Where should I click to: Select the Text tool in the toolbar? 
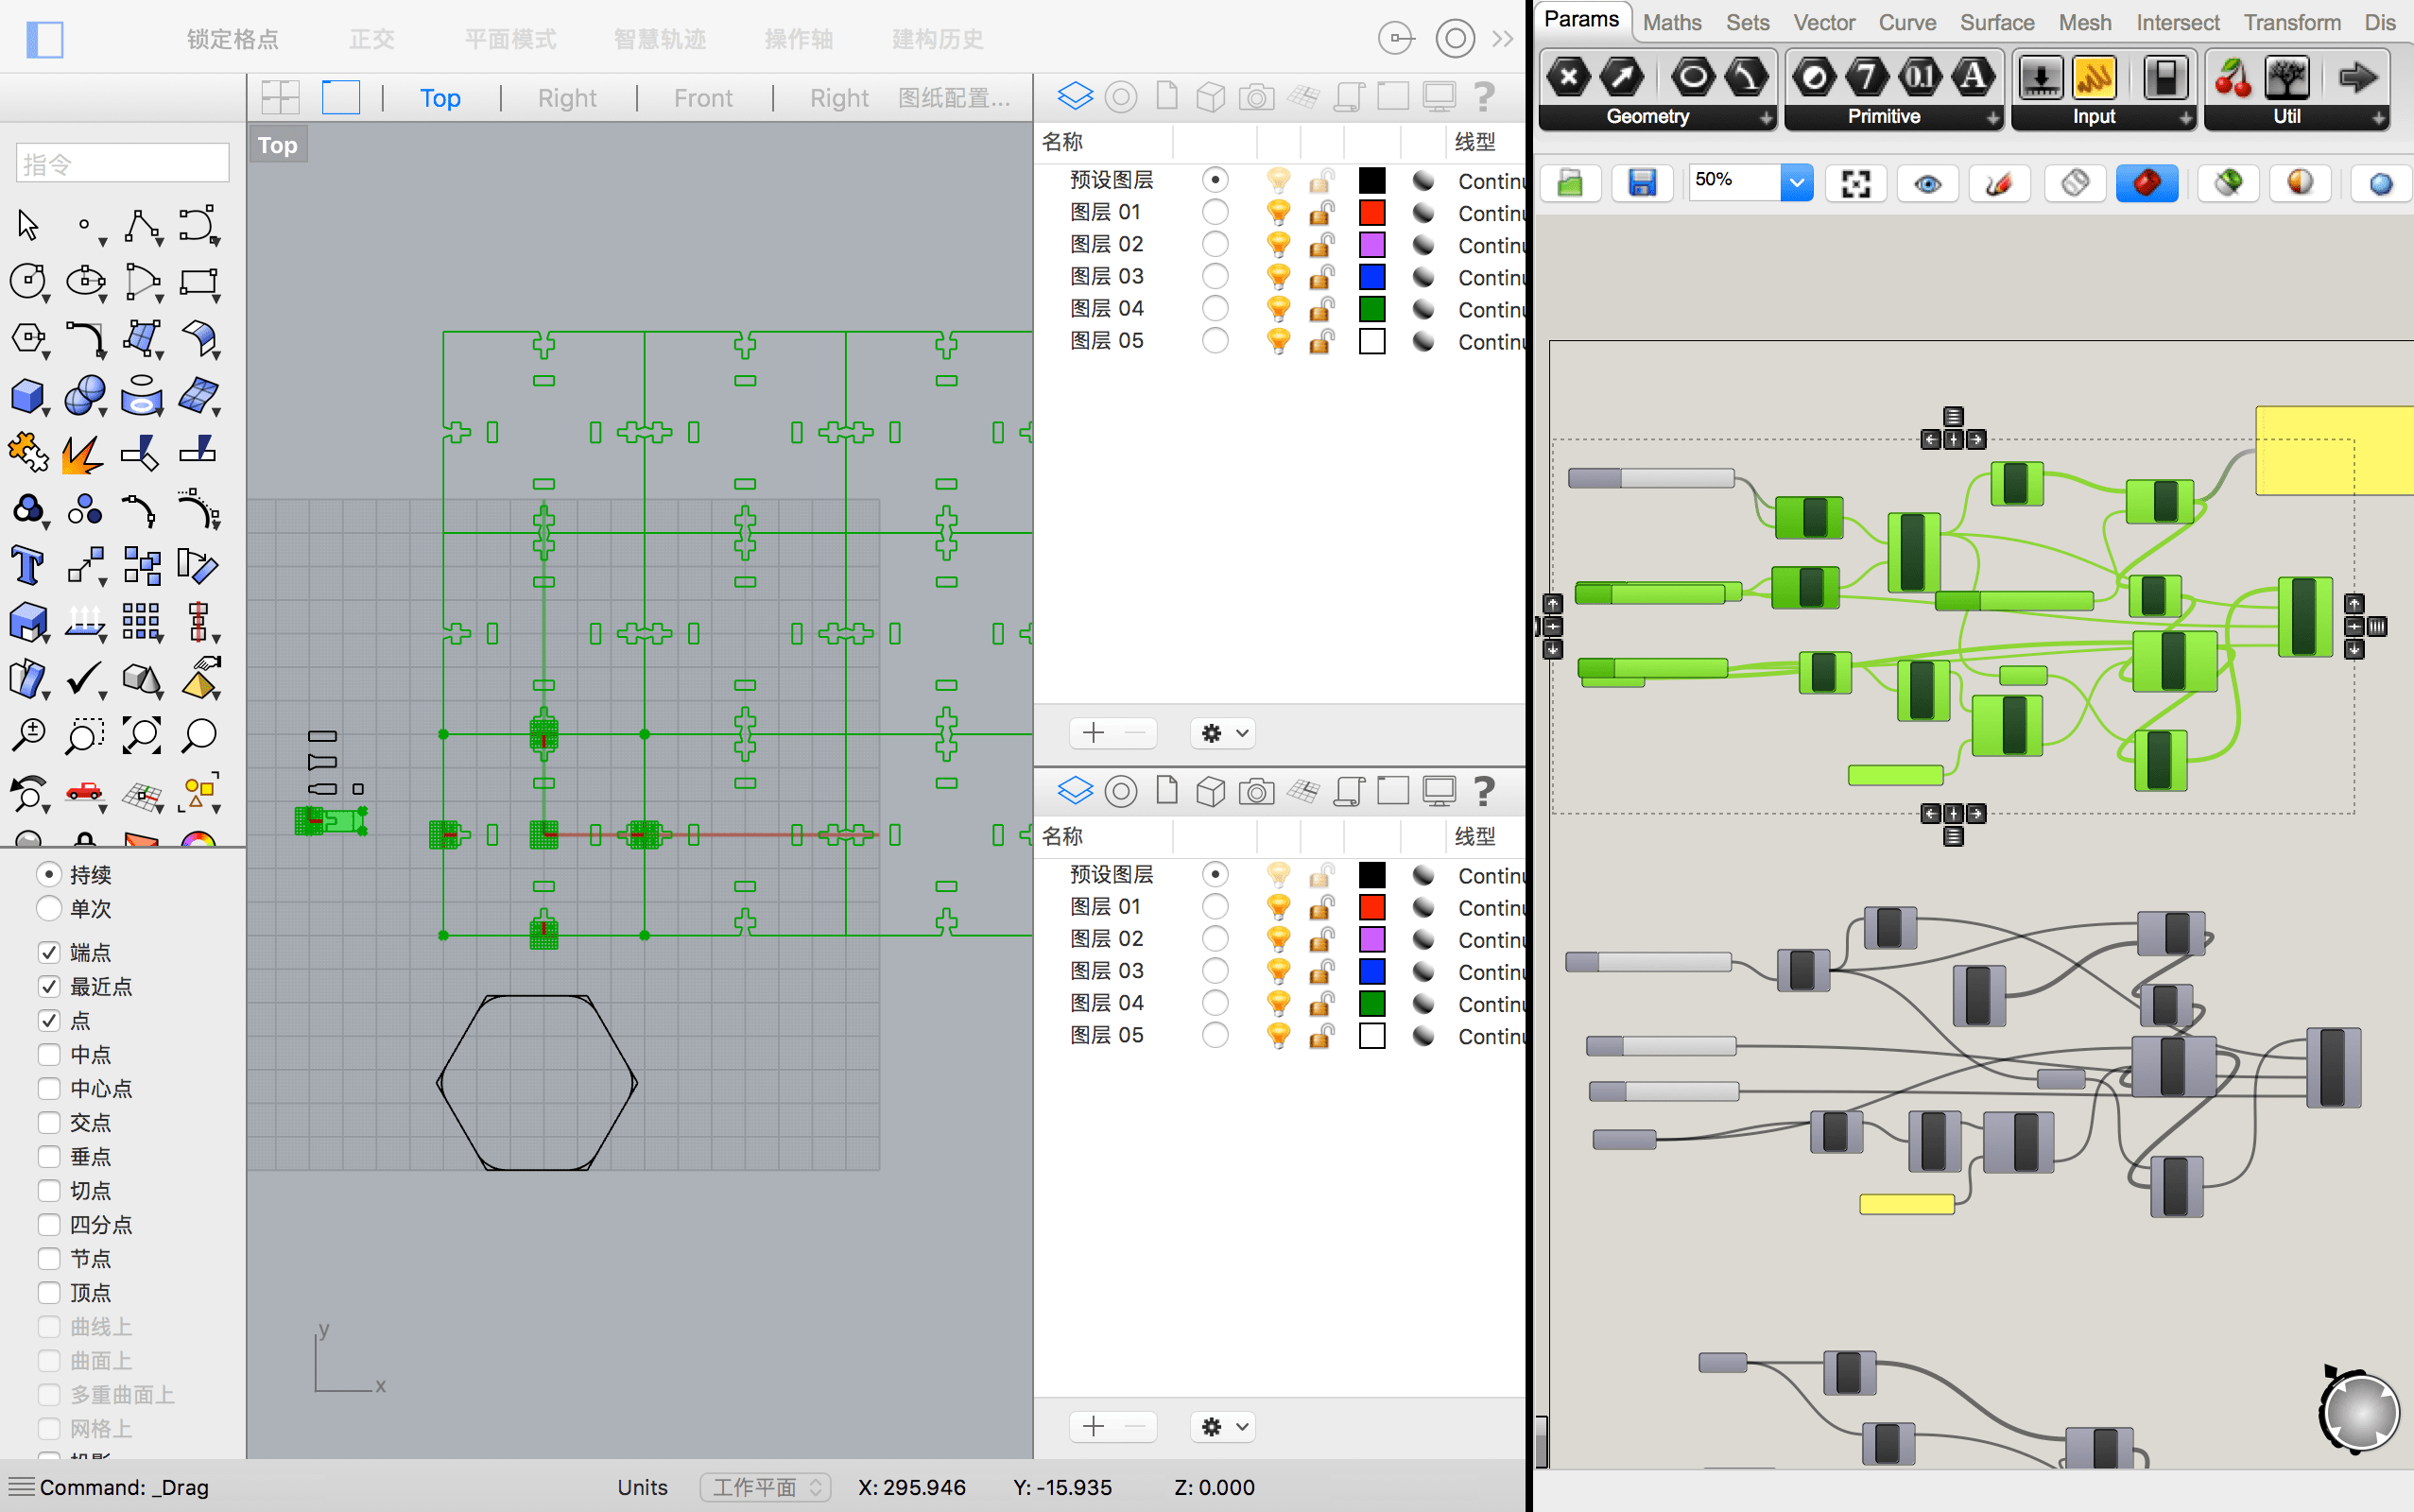(x=27, y=566)
